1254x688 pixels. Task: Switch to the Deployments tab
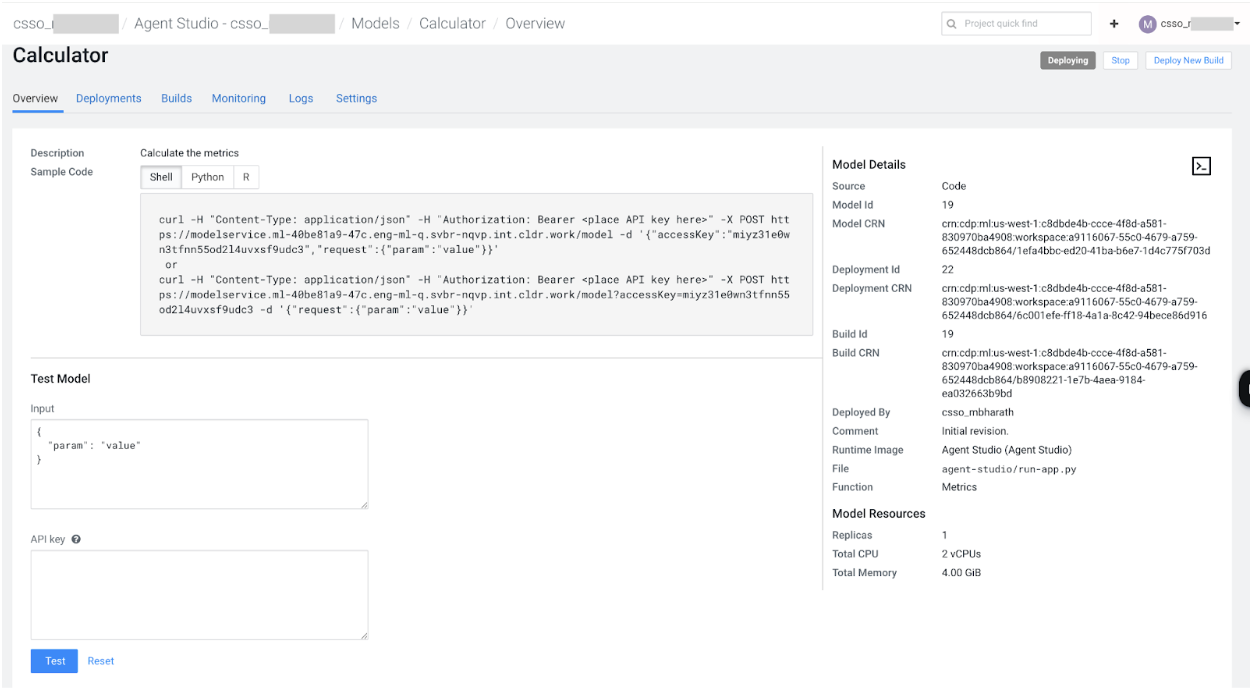point(108,99)
